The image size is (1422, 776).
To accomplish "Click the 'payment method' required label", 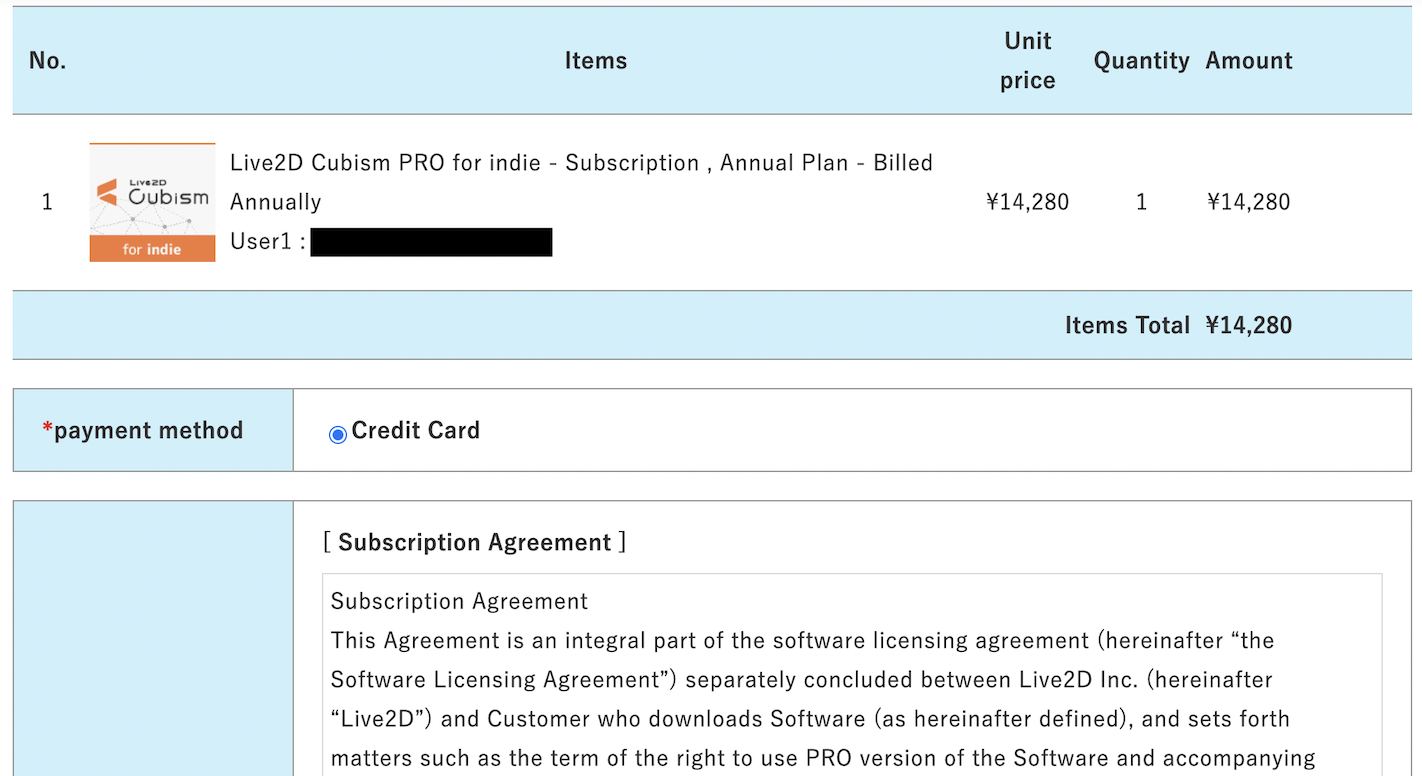I will (143, 430).
